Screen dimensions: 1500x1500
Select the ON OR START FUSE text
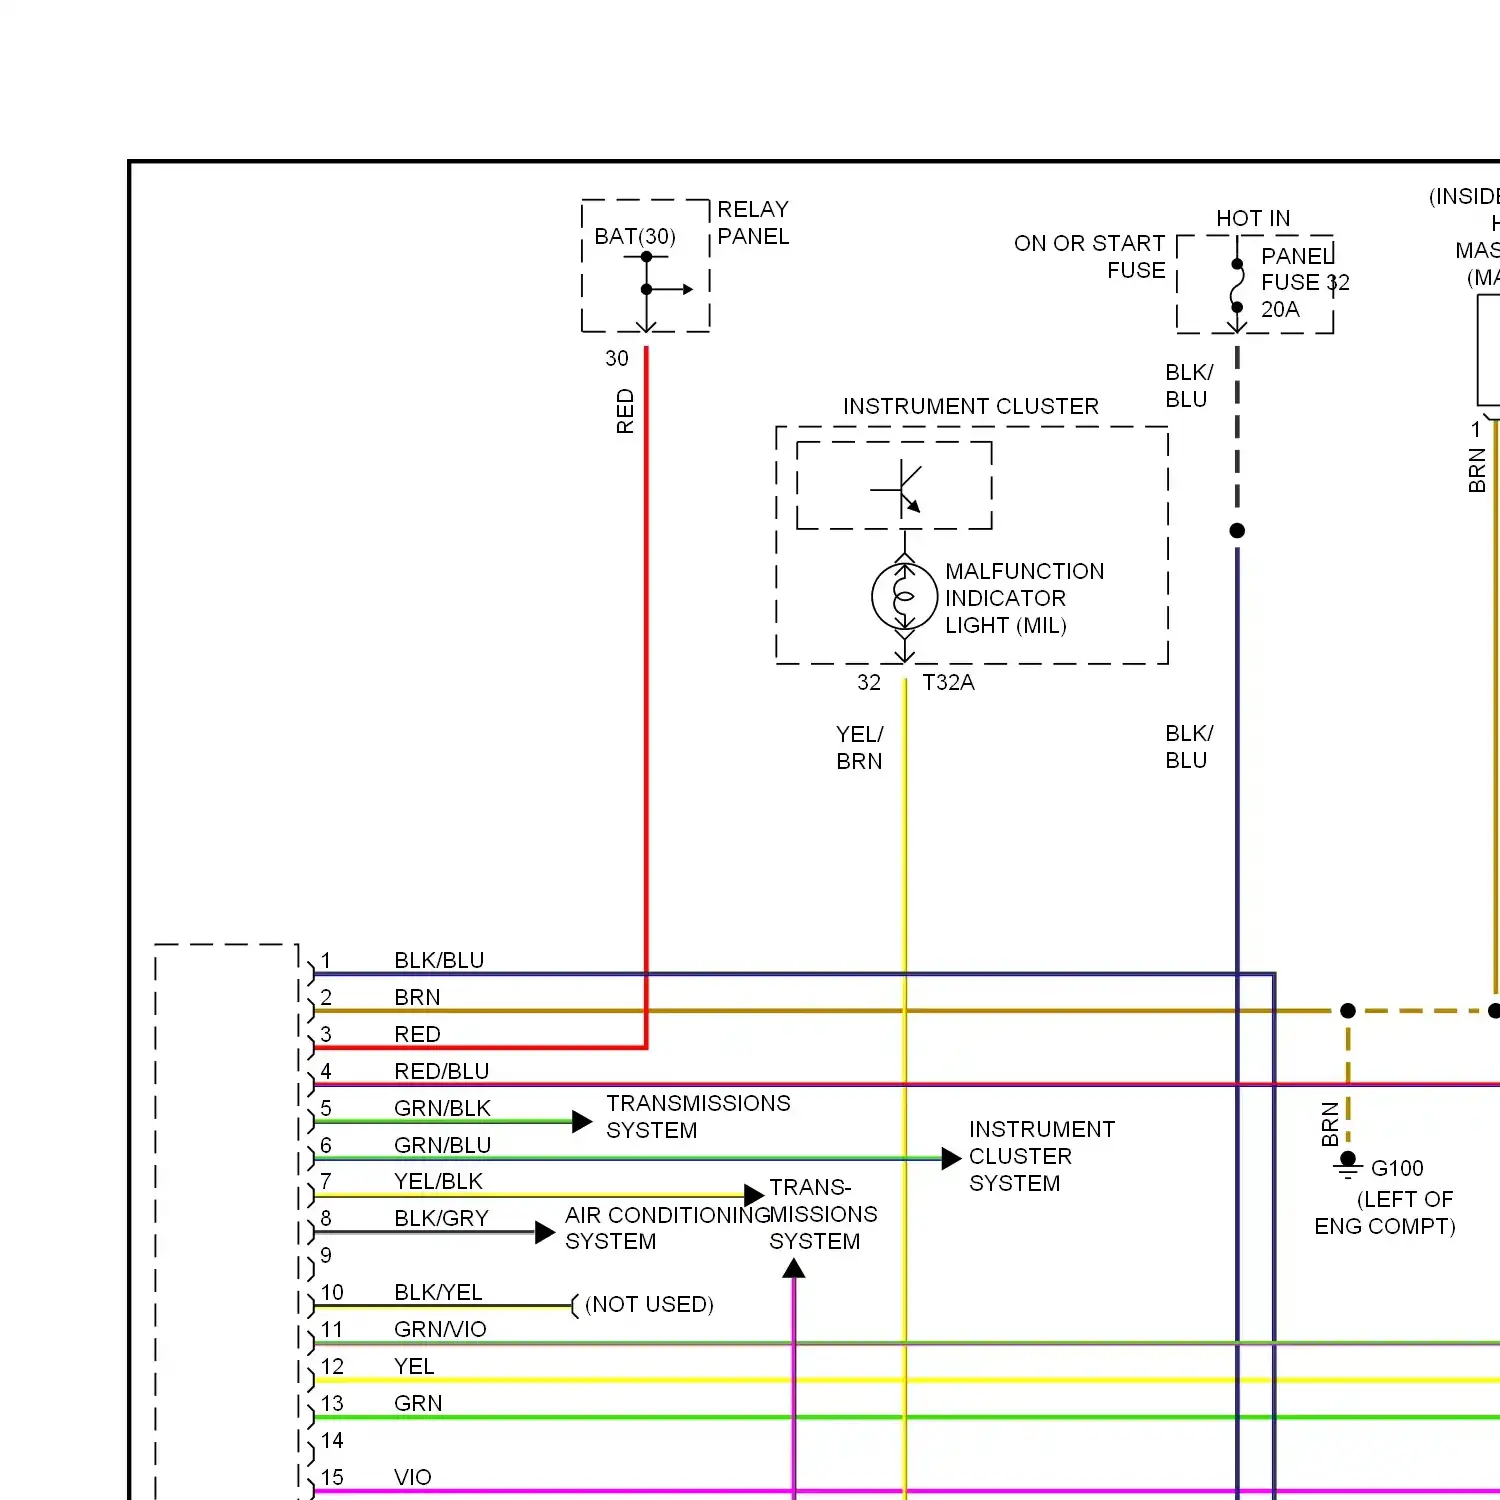pos(1090,257)
